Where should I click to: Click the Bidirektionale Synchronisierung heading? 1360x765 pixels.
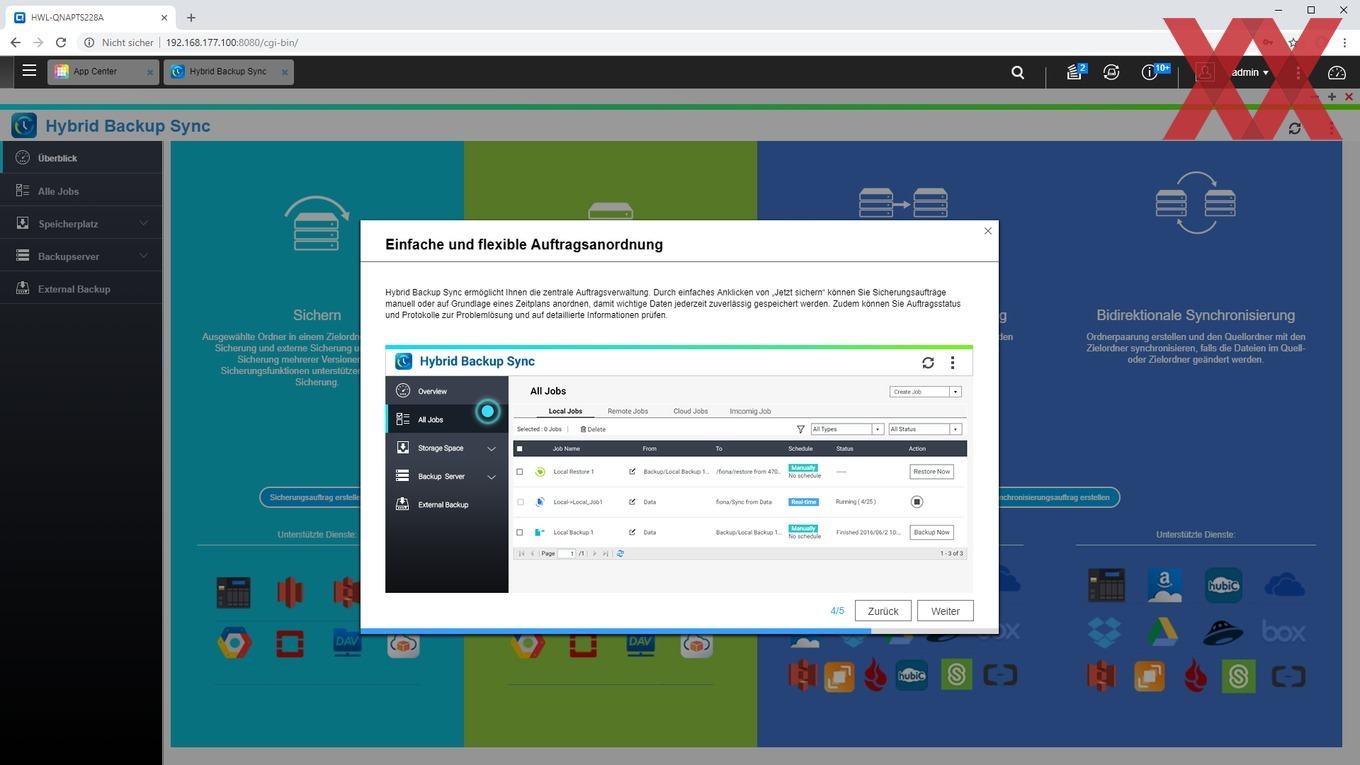(1195, 315)
